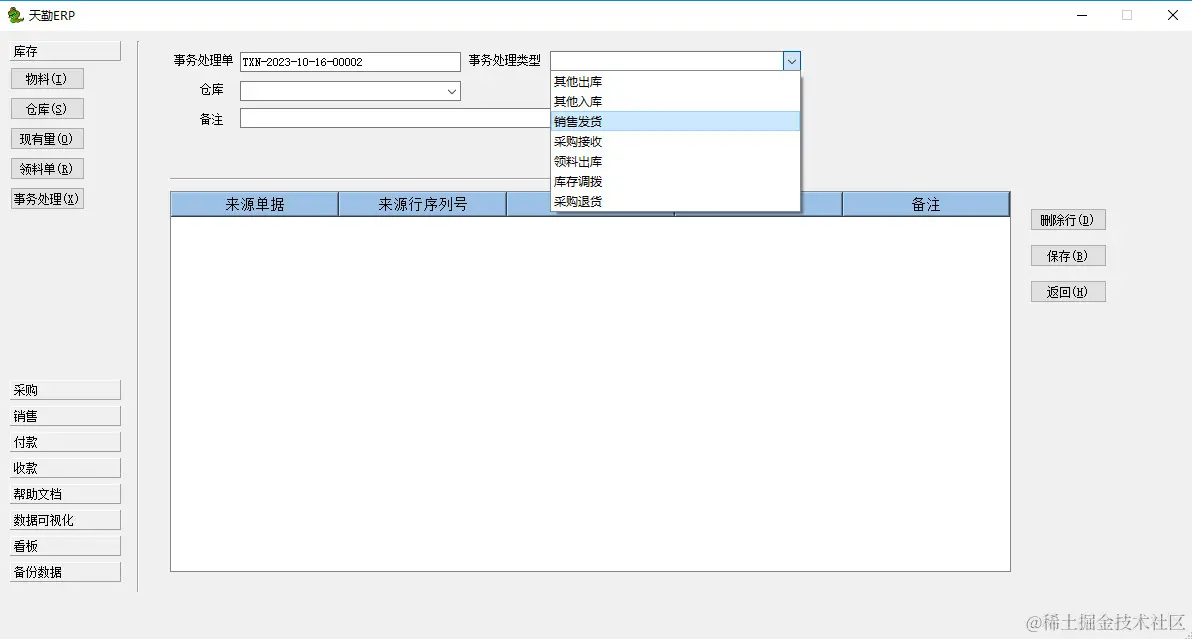Open the 采购 purchasing module
1192x639 pixels.
64,389
